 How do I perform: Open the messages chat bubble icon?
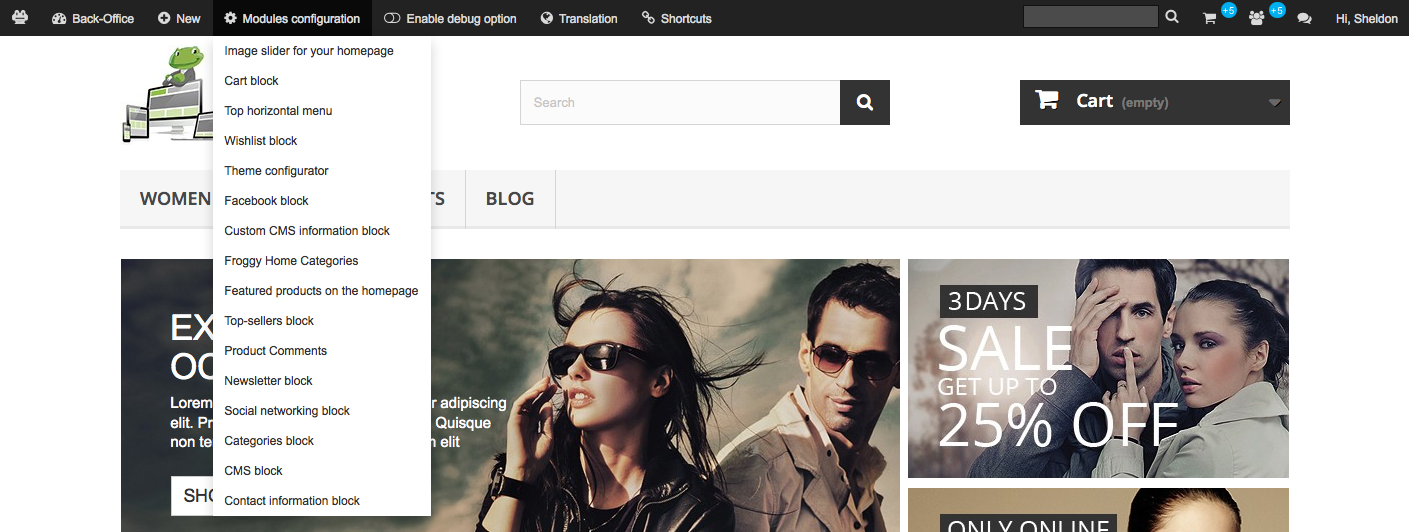click(1304, 18)
